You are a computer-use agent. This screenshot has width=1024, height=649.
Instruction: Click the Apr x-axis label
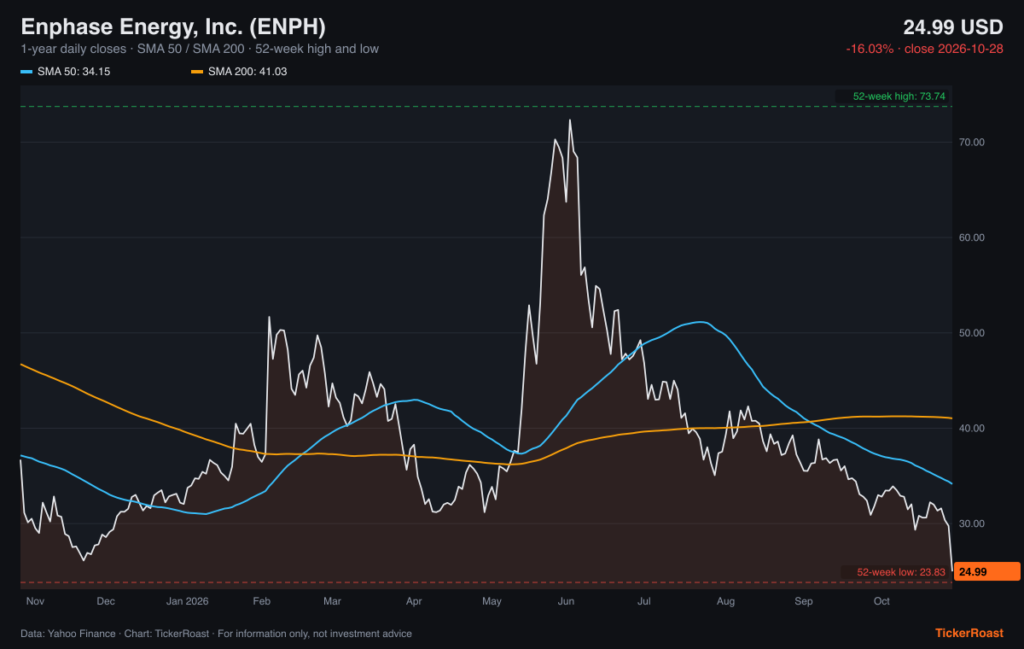(413, 601)
